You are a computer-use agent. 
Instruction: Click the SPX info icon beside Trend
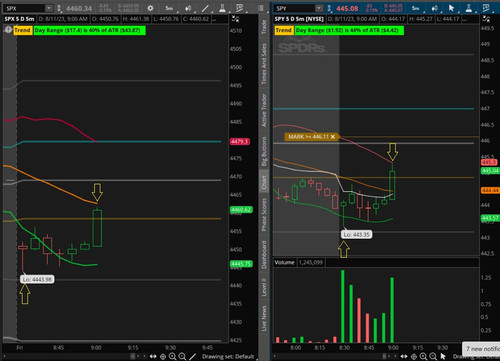coord(8,30)
